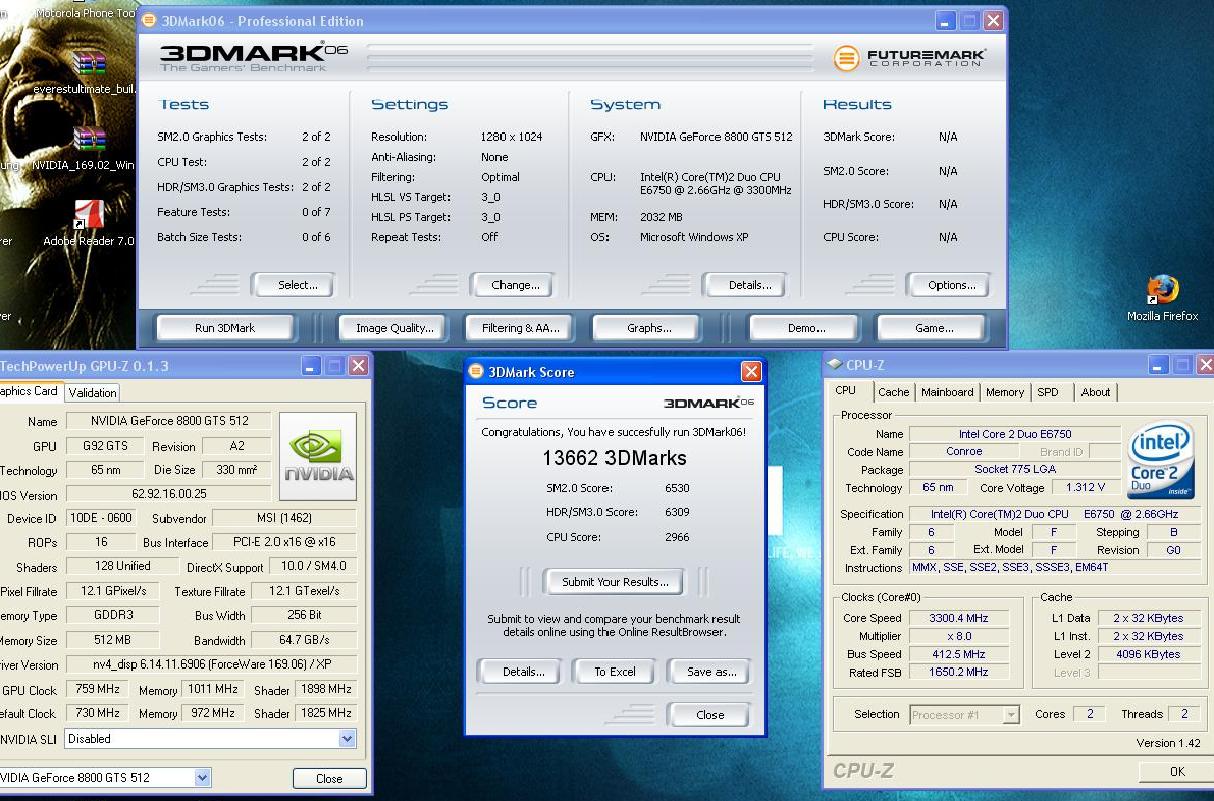The image size is (1214, 801).
Task: Click the CPU-Z title bar icon
Action: click(834, 365)
